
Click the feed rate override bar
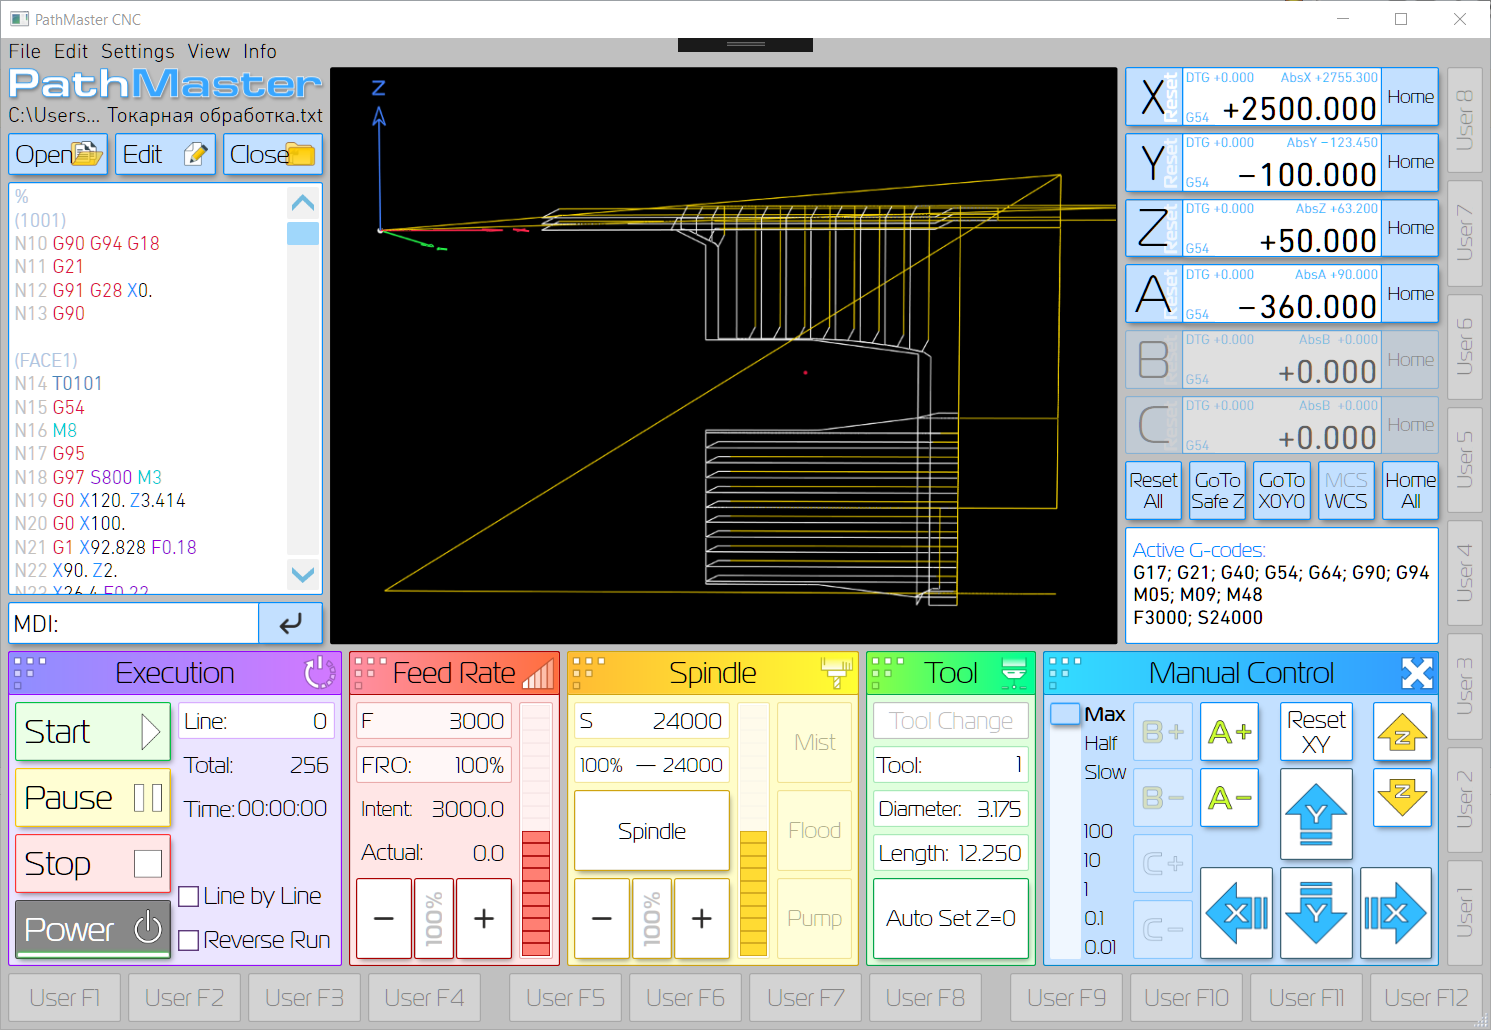pos(536,830)
